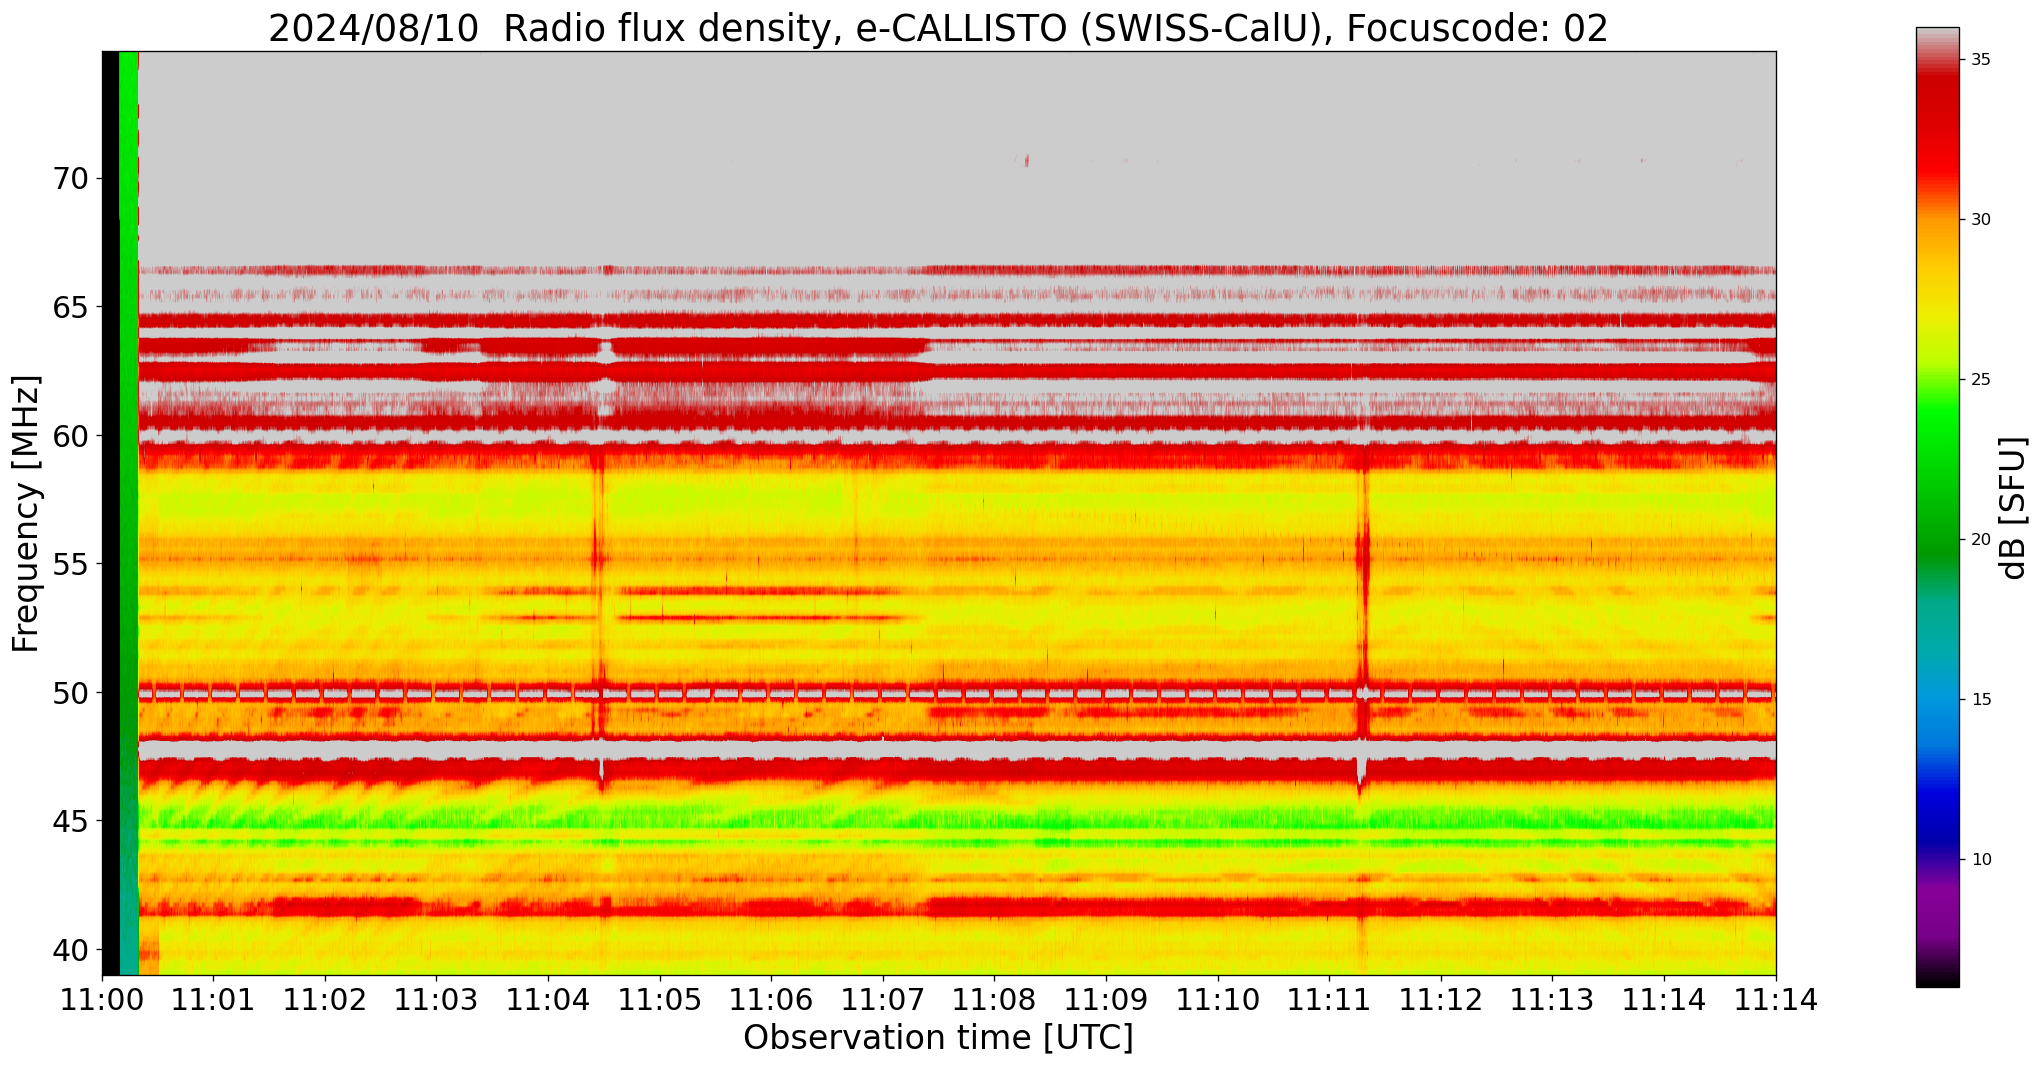This screenshot has height=1067, width=2043.
Task: Click the 11:08 time tick label
Action: pos(994,999)
